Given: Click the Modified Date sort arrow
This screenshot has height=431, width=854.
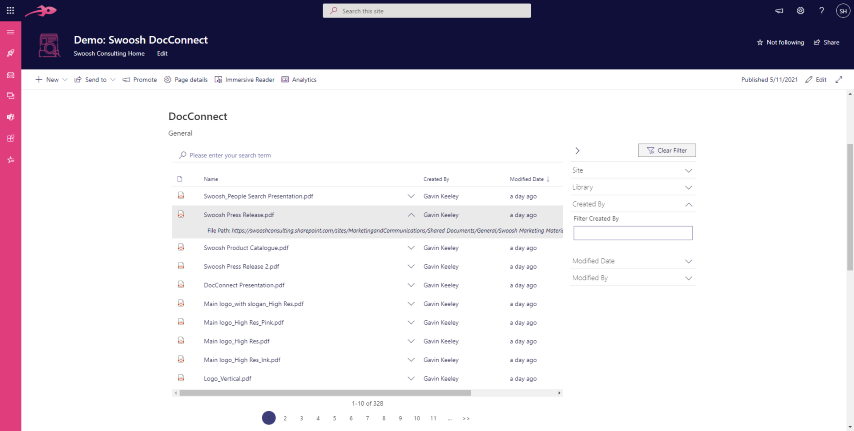Looking at the screenshot, I should coord(548,179).
